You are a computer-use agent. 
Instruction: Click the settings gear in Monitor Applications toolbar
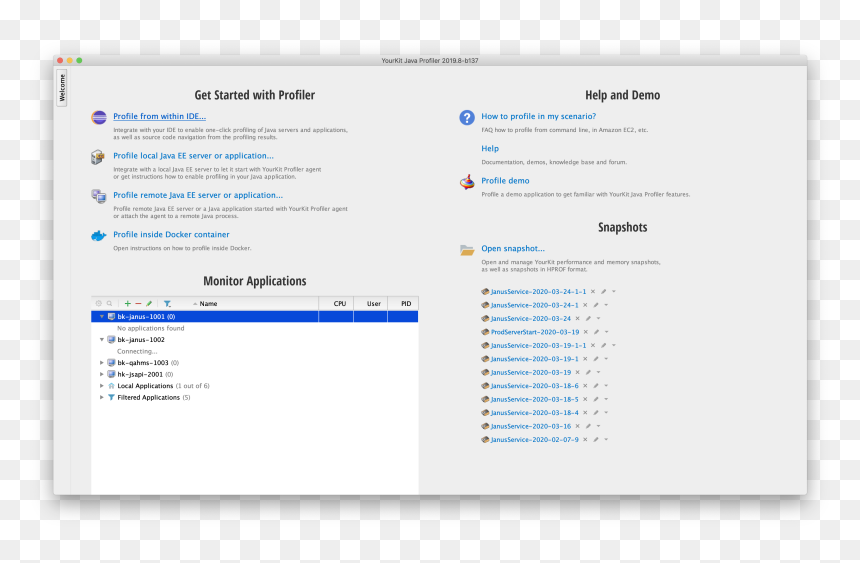(x=99, y=303)
